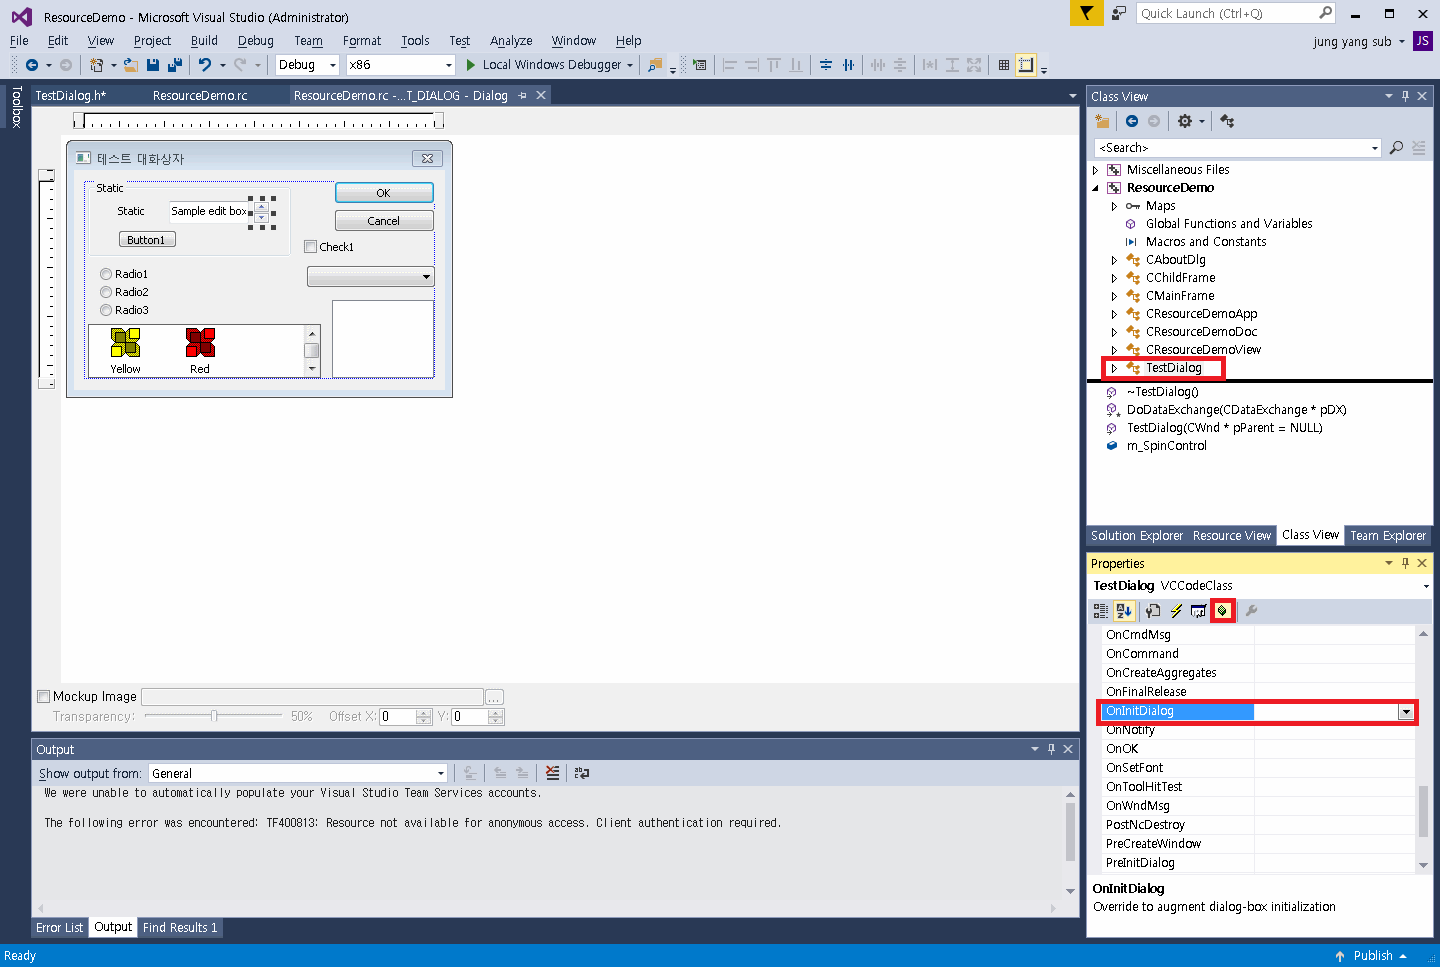Click the Quick Launch search field
Screen dimensions: 1440x967
click(1235, 13)
